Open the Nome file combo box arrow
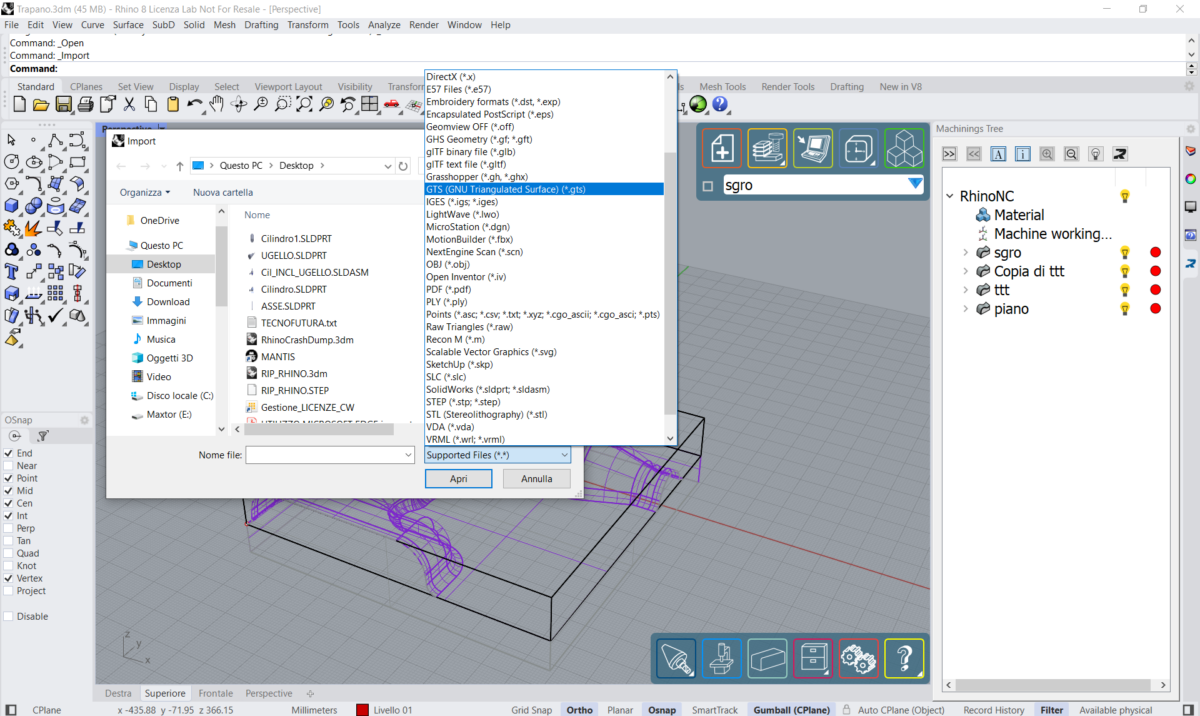Viewport: 1200px width, 716px height. point(407,455)
